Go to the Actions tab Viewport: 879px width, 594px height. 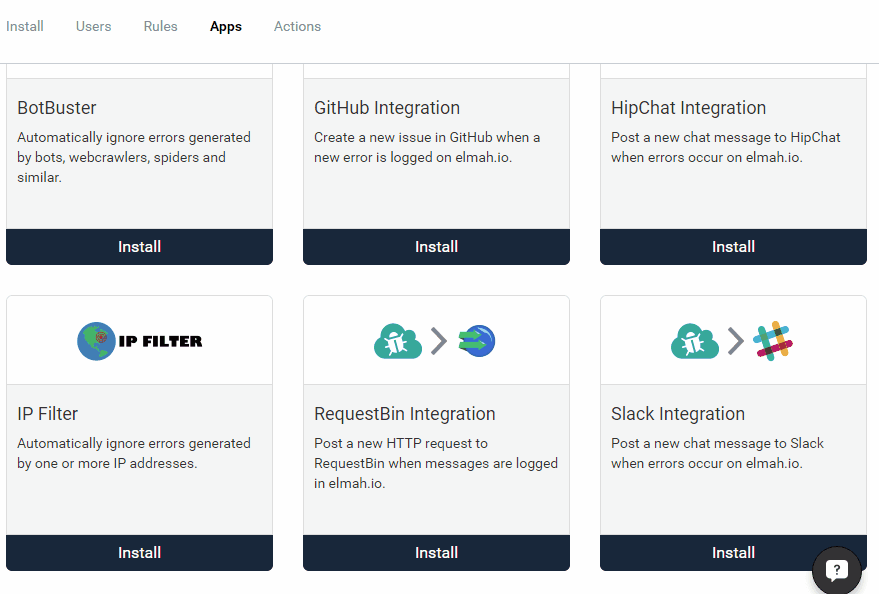point(297,26)
